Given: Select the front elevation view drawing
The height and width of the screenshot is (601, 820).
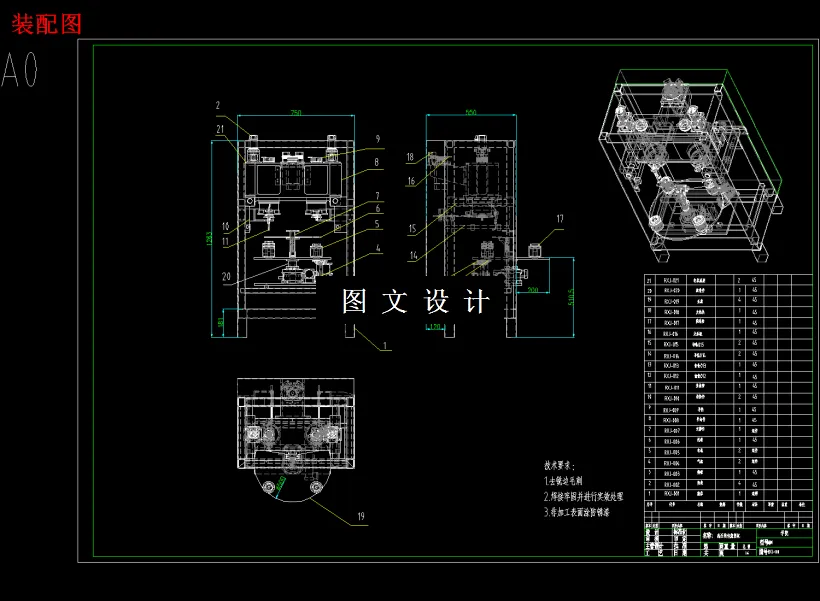Looking at the screenshot, I should (x=296, y=235).
